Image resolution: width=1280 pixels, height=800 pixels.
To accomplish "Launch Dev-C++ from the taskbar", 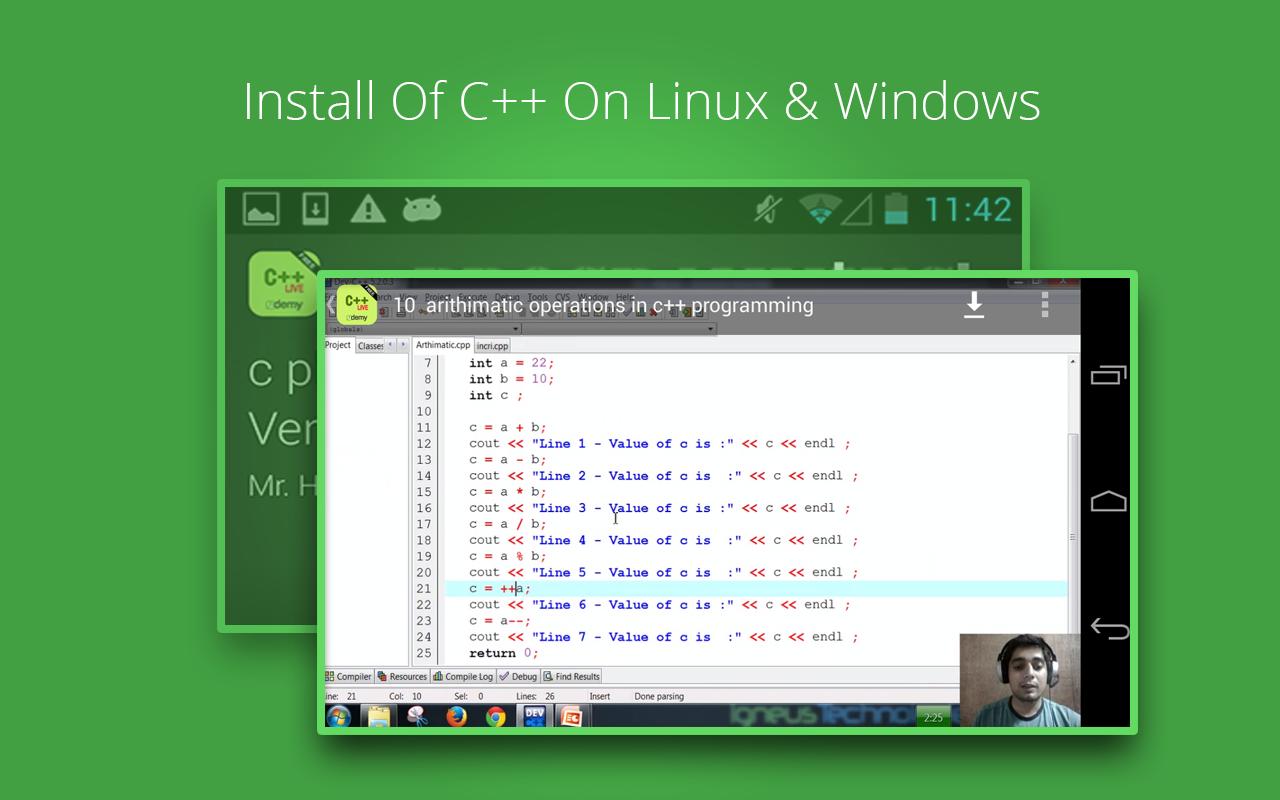I will click(x=533, y=718).
